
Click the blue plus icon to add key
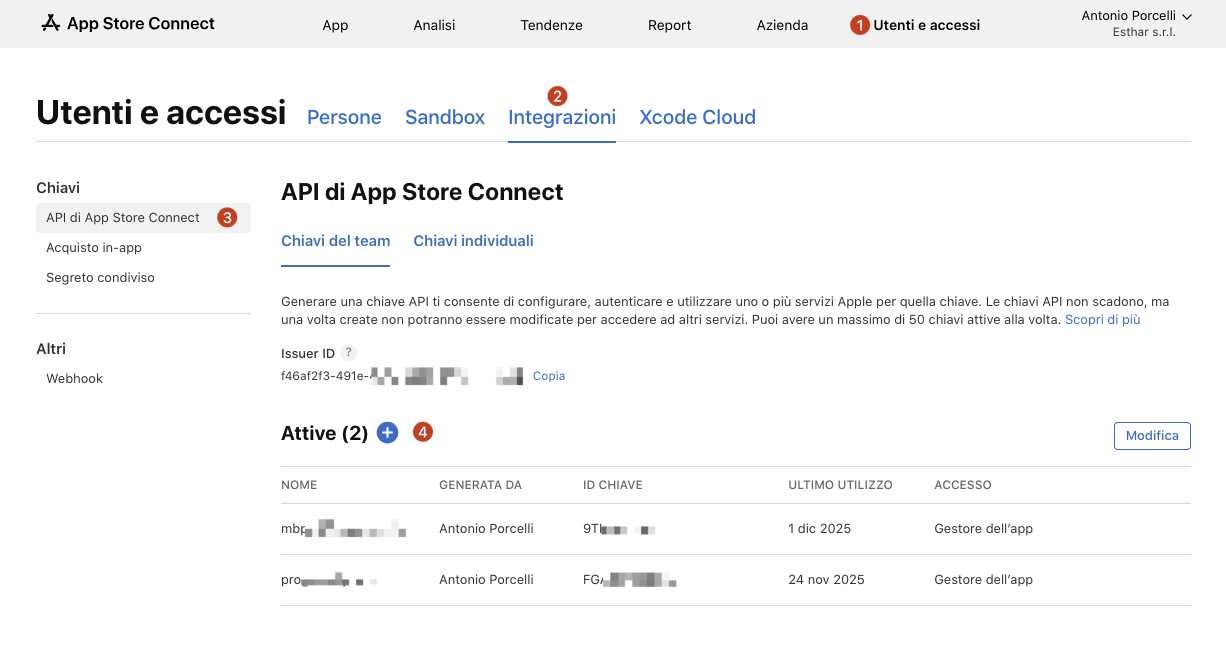coord(387,432)
